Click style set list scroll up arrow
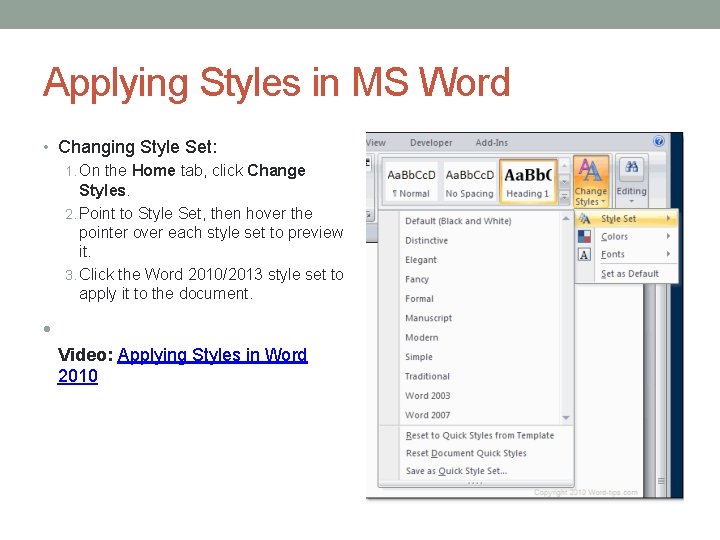This screenshot has height=540, width=720. (x=566, y=219)
